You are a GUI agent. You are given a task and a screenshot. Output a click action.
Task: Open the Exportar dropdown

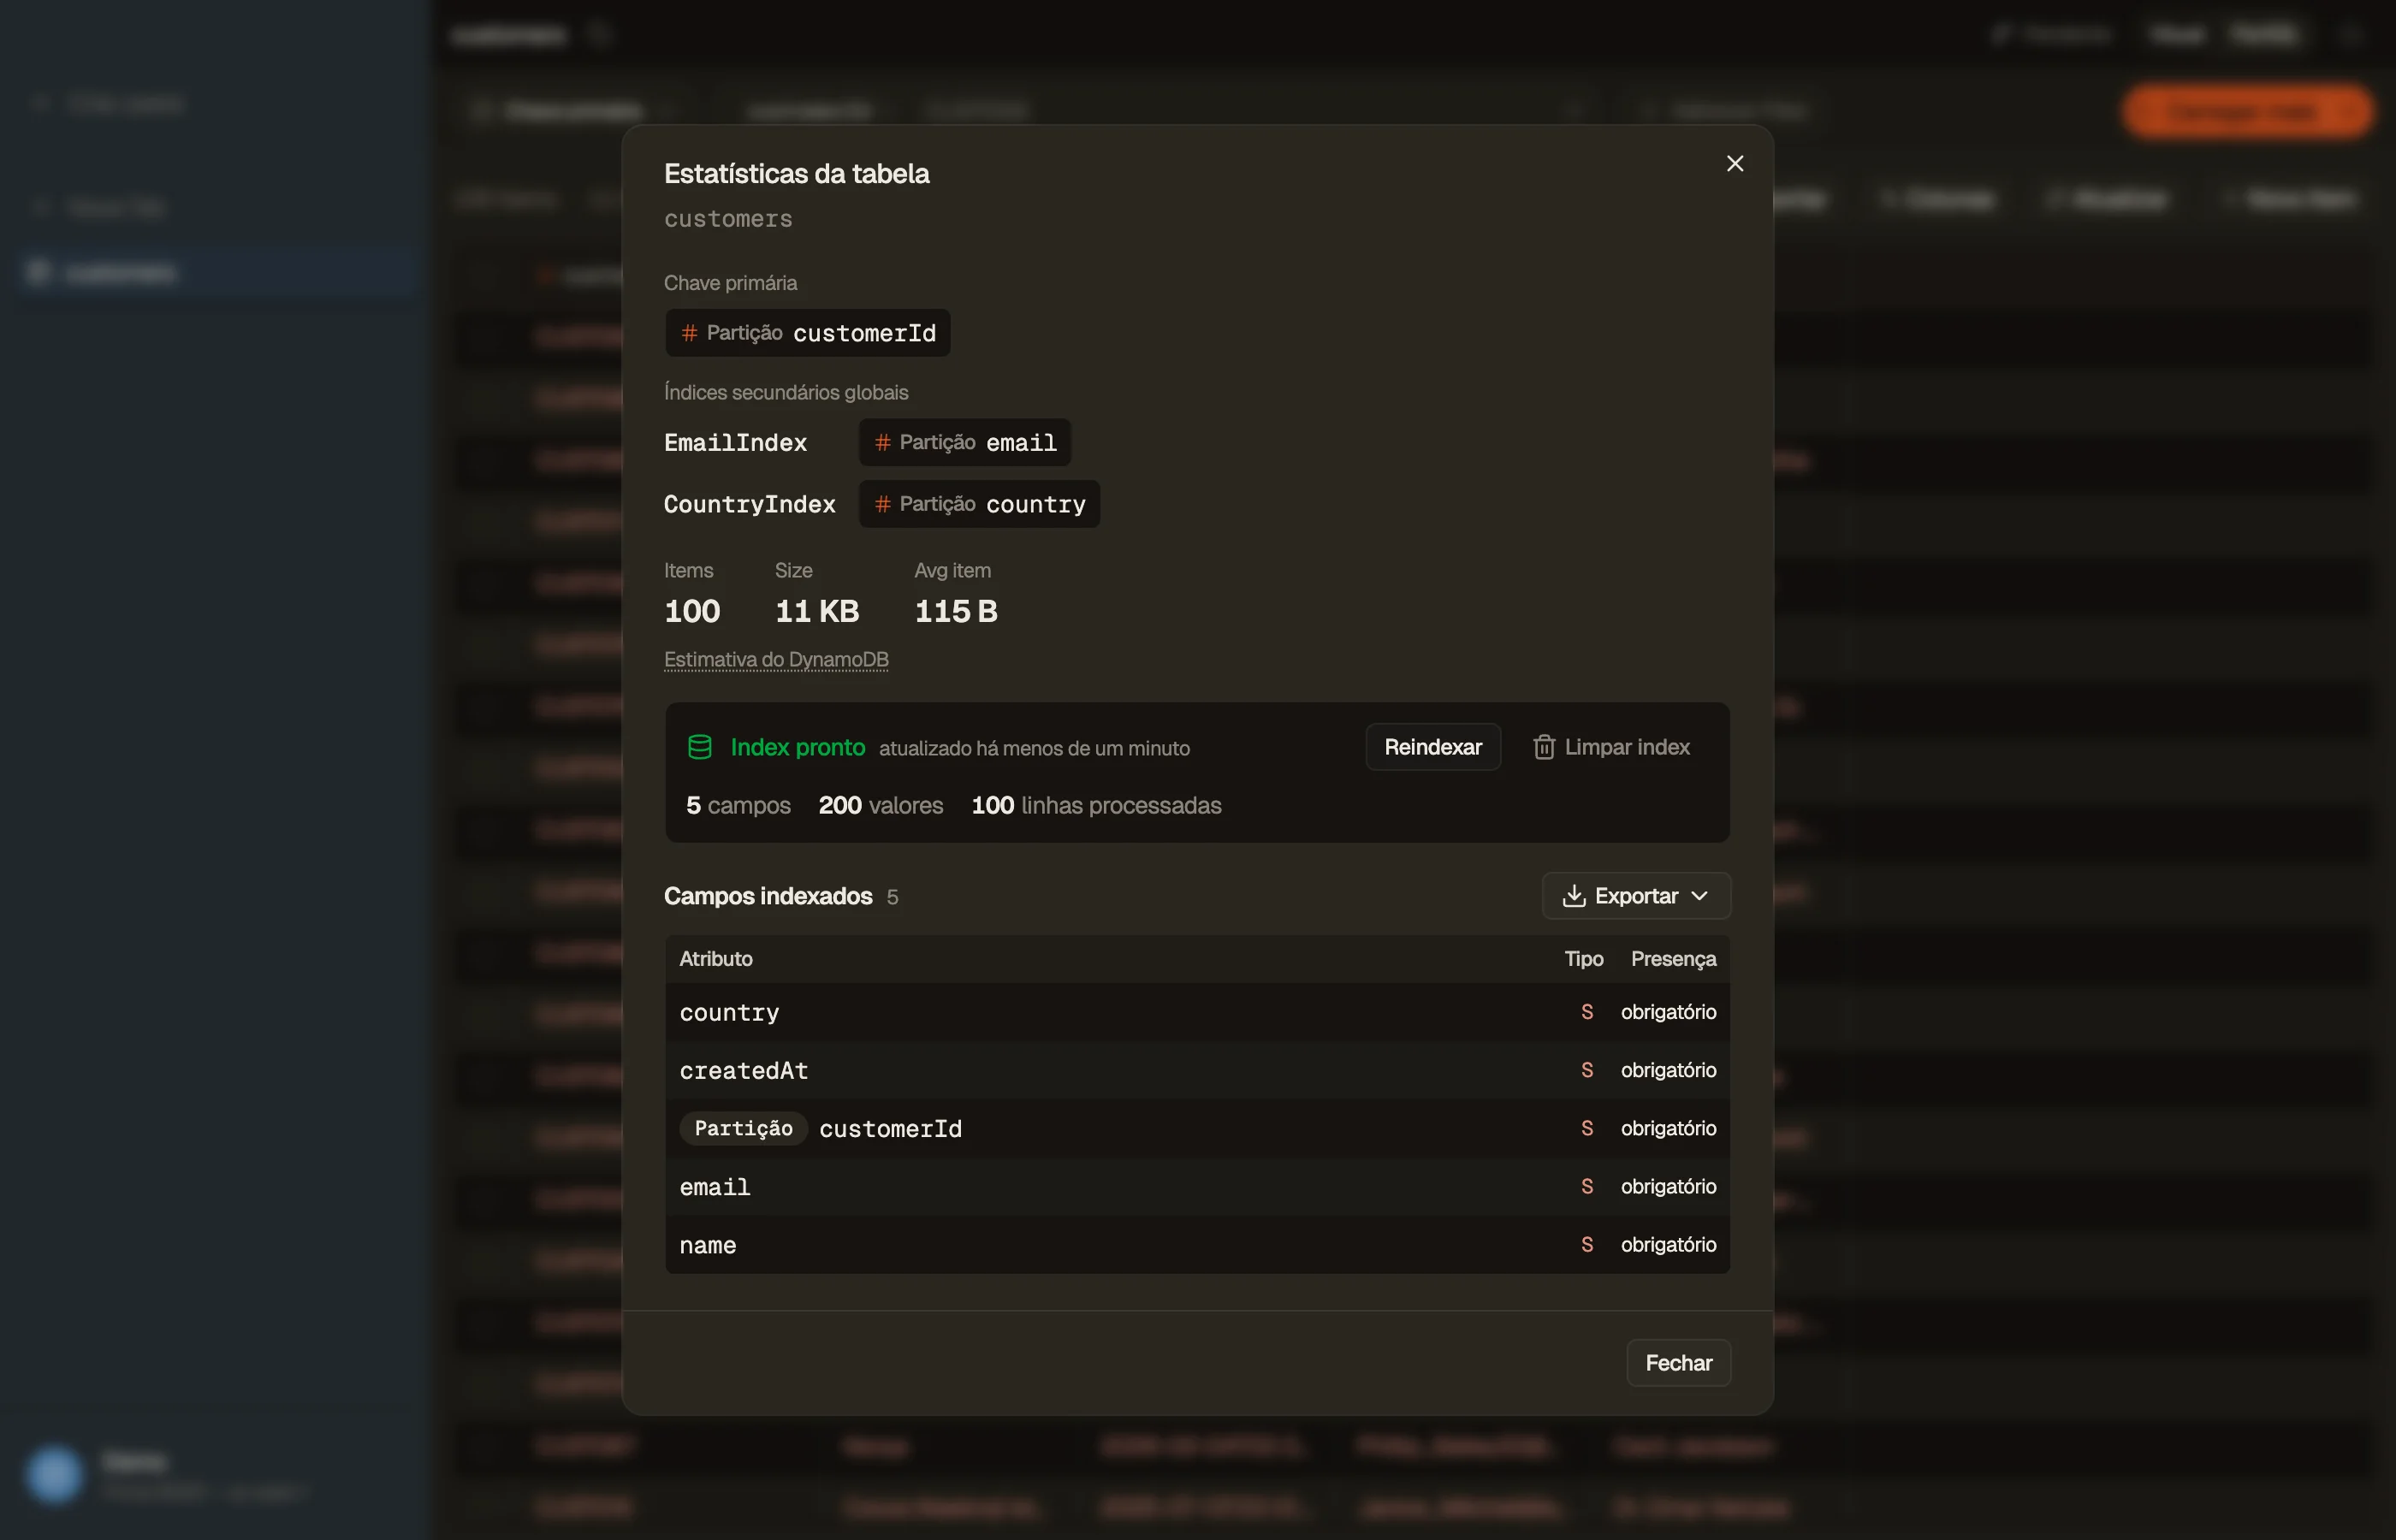coord(1636,896)
